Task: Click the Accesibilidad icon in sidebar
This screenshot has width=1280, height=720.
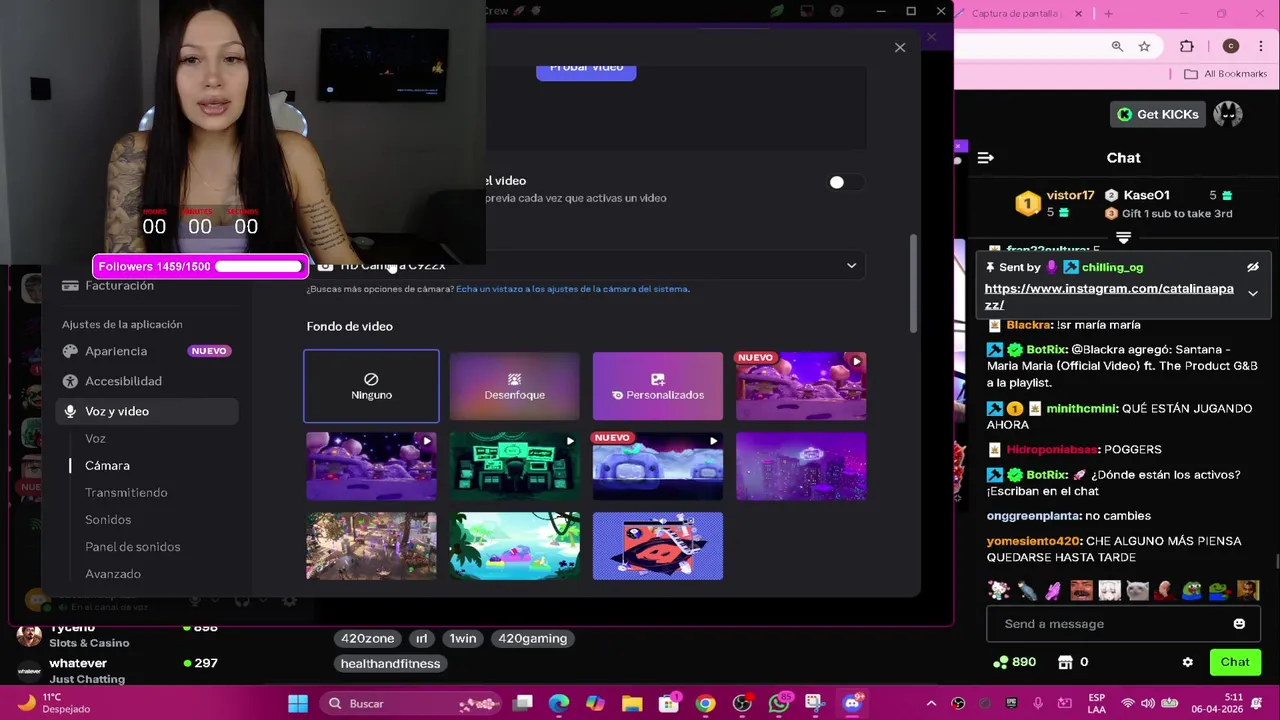Action: pos(70,381)
